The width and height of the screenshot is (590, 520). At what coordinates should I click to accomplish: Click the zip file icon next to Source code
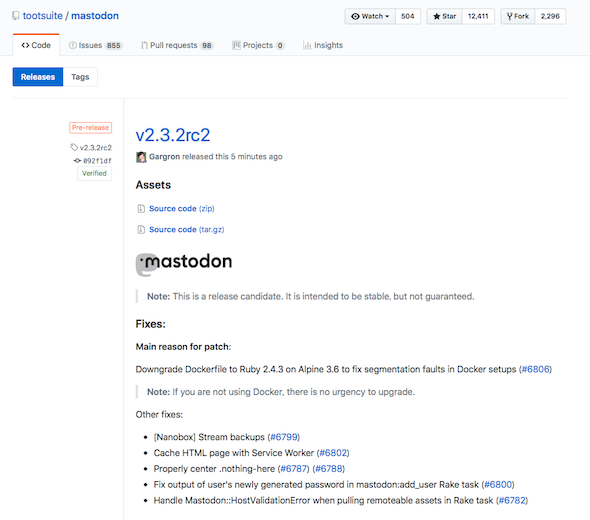pyautogui.click(x=141, y=208)
